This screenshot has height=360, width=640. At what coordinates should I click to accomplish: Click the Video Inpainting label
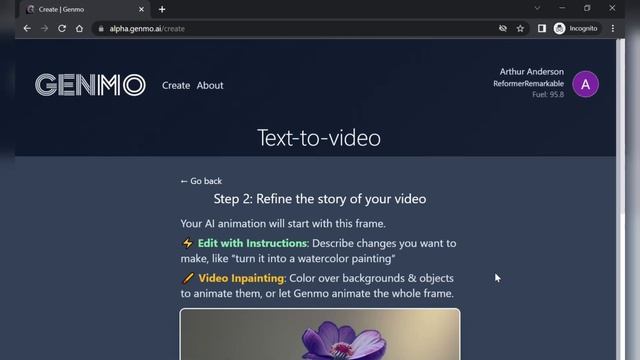point(242,278)
